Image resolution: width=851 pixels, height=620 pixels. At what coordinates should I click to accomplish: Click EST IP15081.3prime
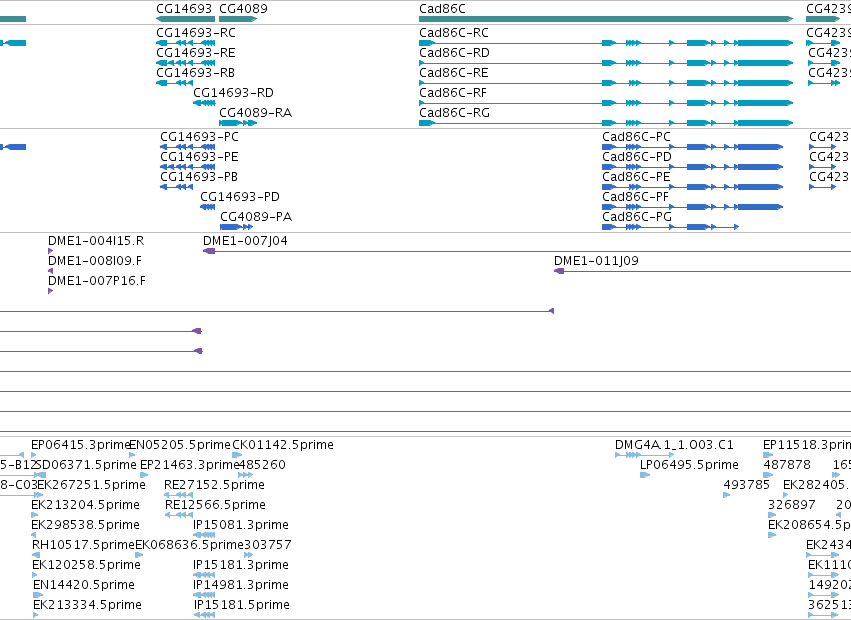click(241, 526)
